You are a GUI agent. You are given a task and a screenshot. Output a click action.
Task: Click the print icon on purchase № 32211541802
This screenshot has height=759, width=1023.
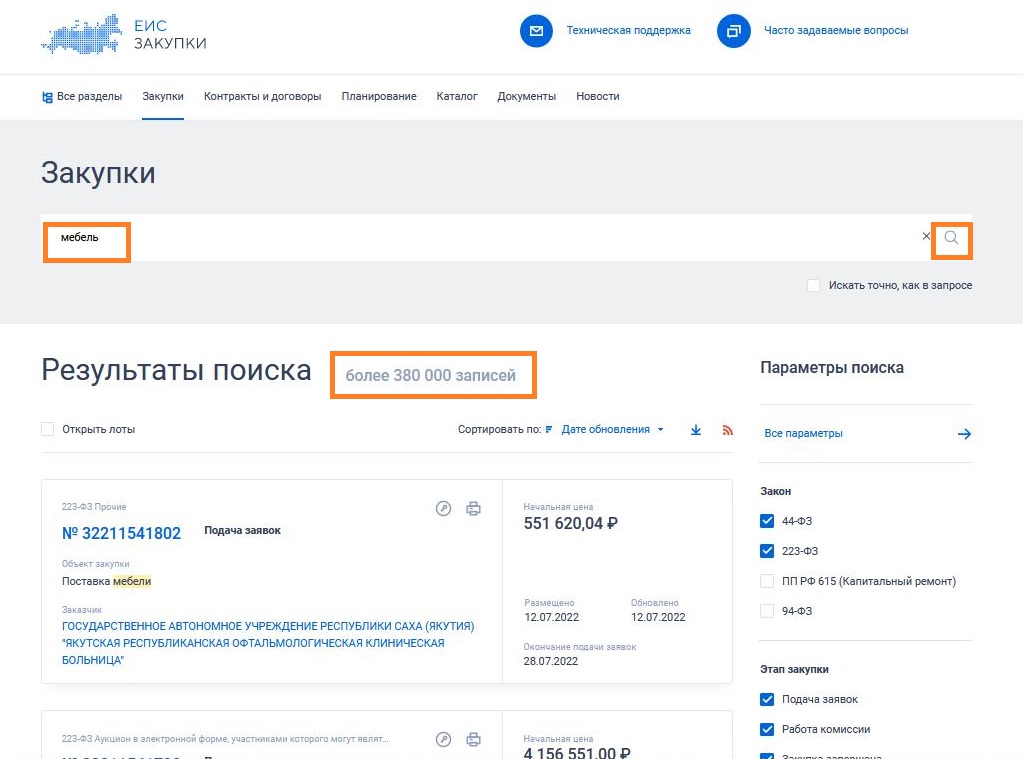tap(474, 509)
